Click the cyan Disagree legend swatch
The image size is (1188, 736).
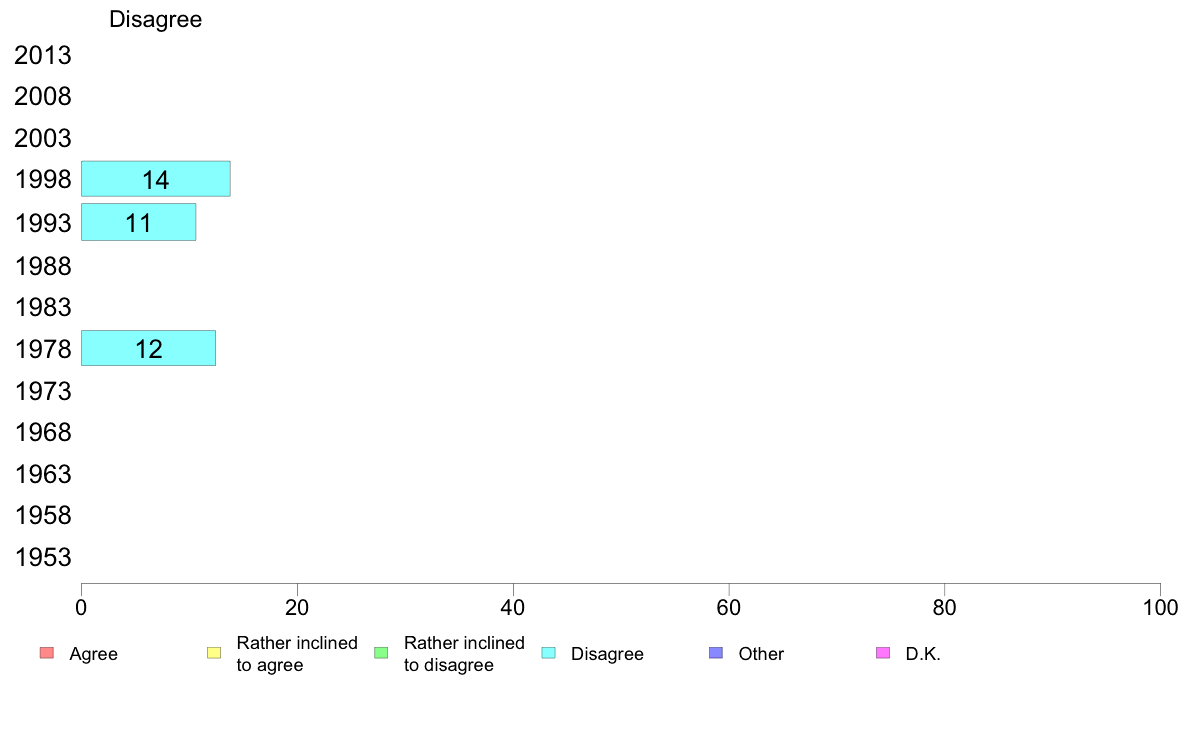[549, 653]
